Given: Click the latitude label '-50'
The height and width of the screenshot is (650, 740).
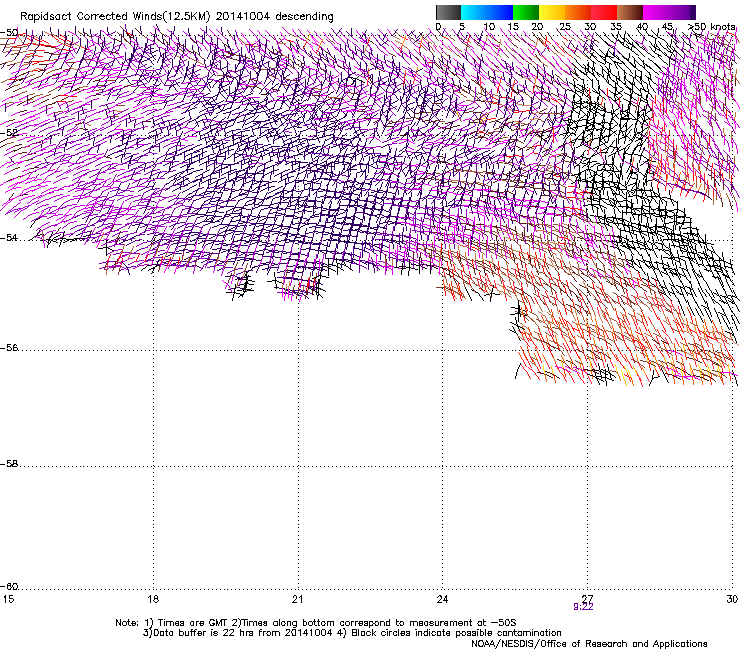Looking at the screenshot, I should (x=9, y=33).
